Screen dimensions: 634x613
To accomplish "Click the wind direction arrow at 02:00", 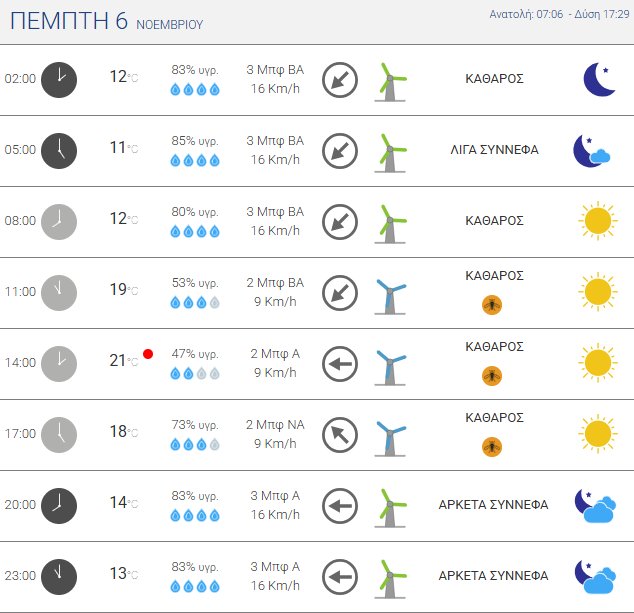I will pyautogui.click(x=340, y=79).
